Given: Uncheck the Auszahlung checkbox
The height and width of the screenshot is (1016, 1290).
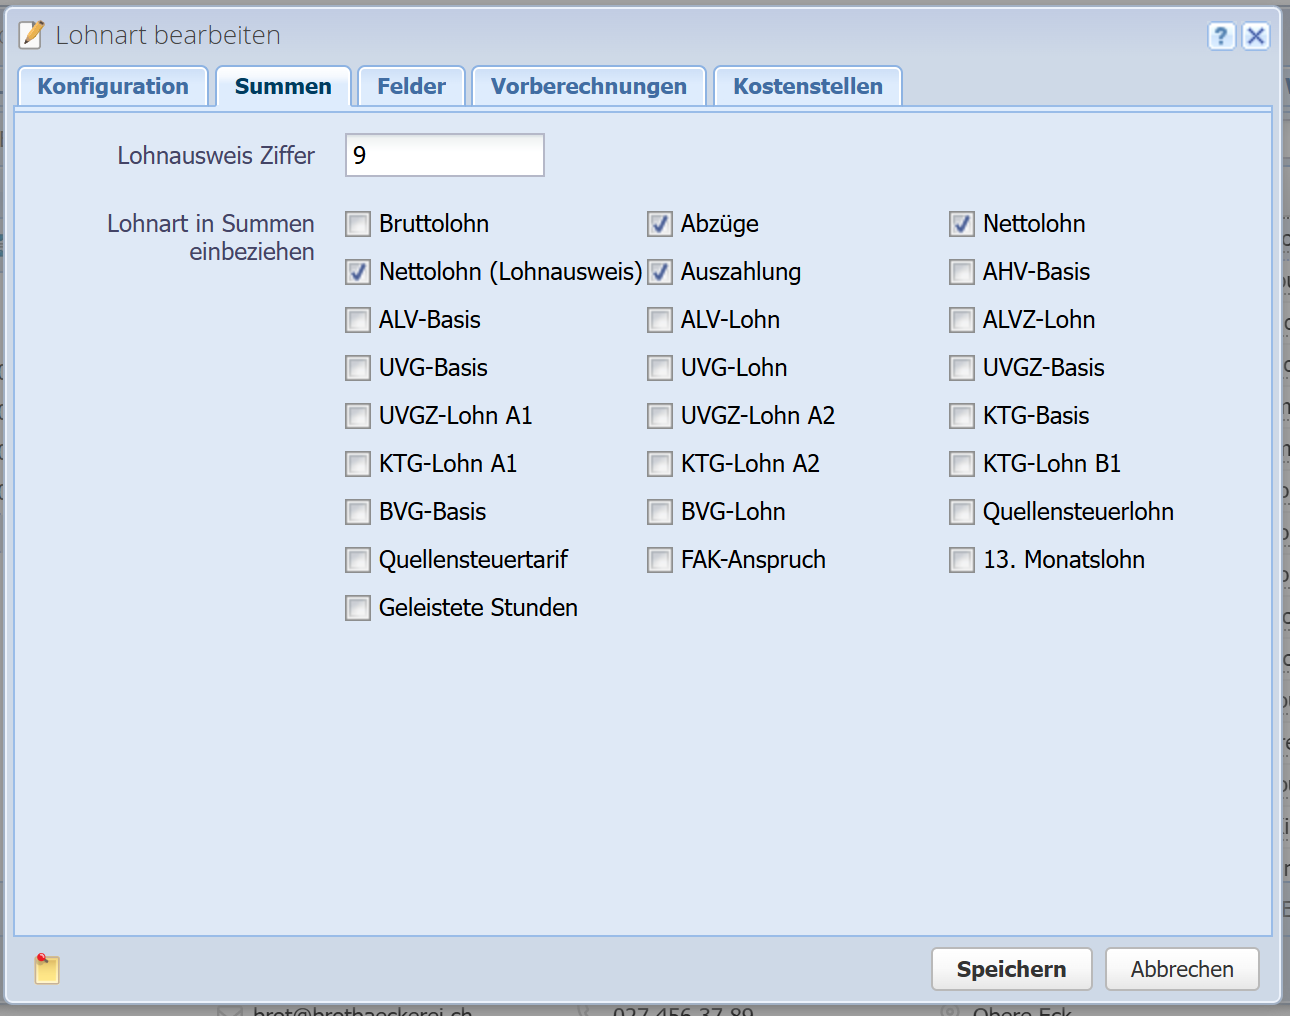Looking at the screenshot, I should click(660, 272).
